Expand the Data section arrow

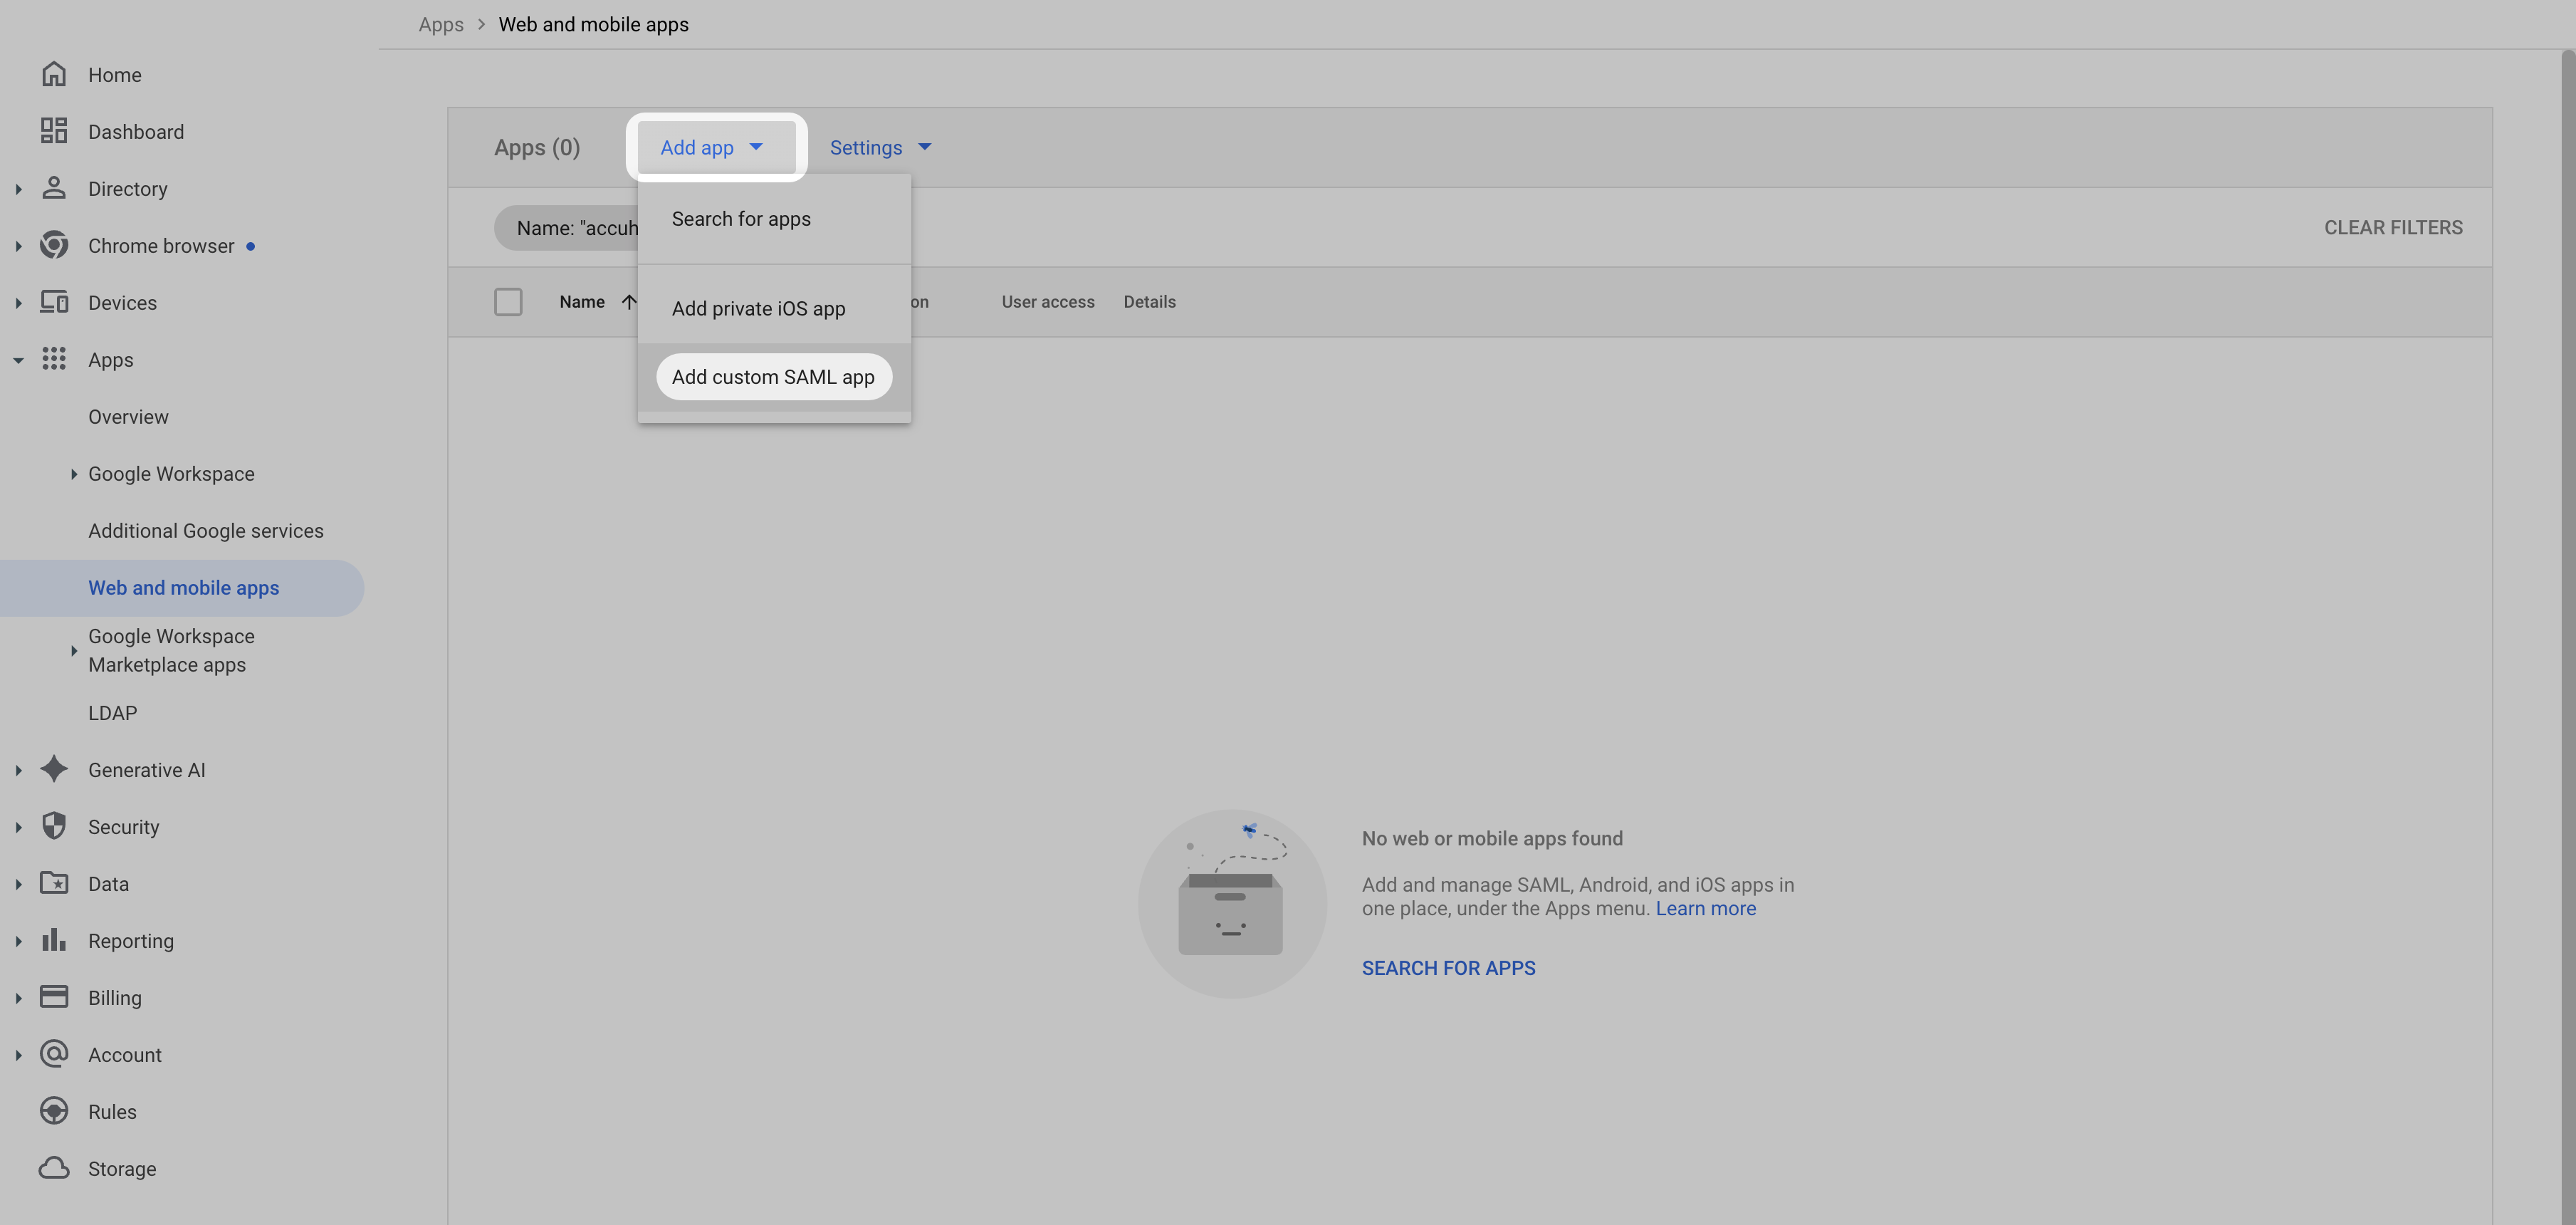(18, 883)
